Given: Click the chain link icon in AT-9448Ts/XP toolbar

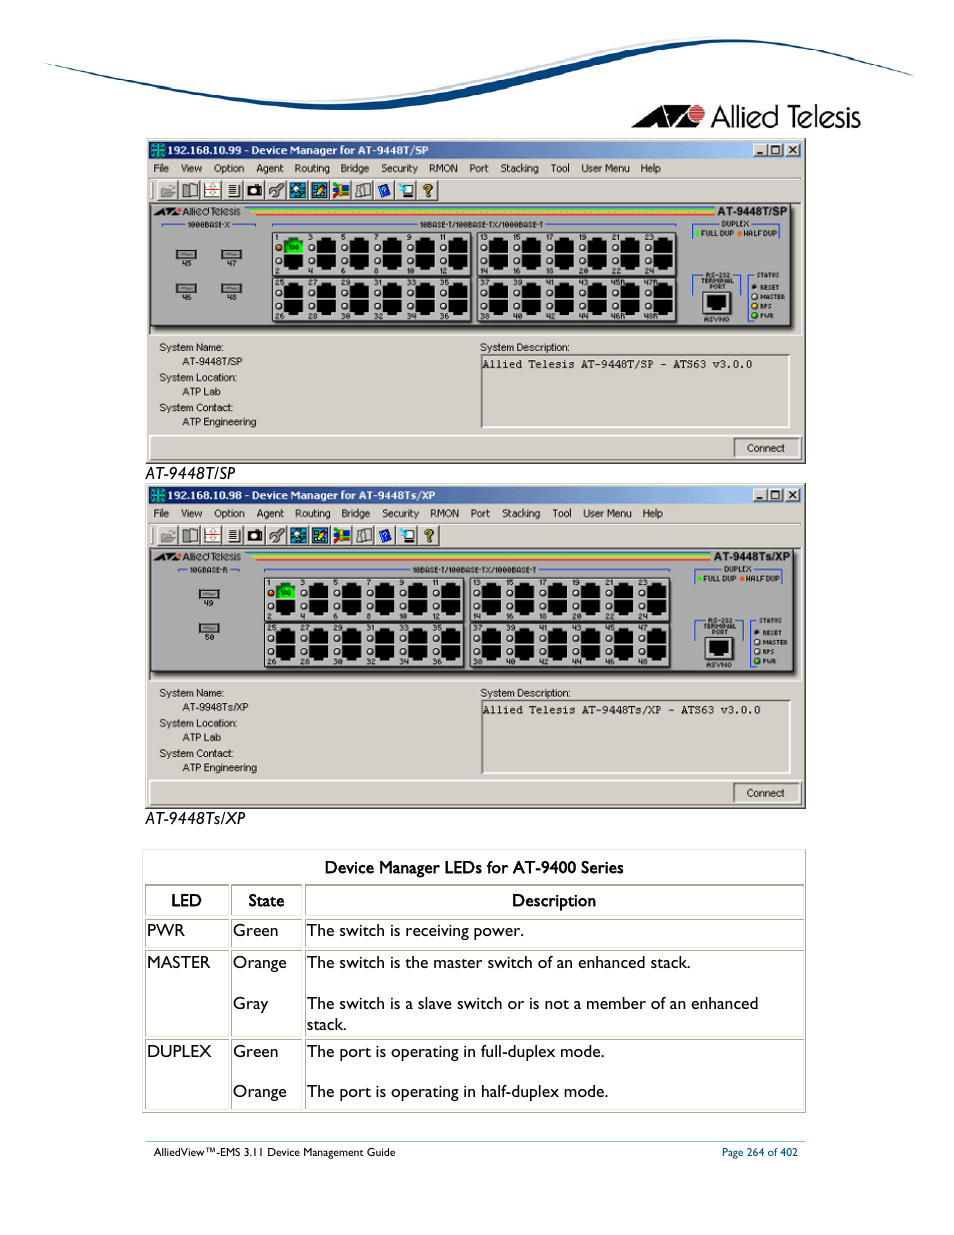Looking at the screenshot, I should pyautogui.click(x=277, y=535).
